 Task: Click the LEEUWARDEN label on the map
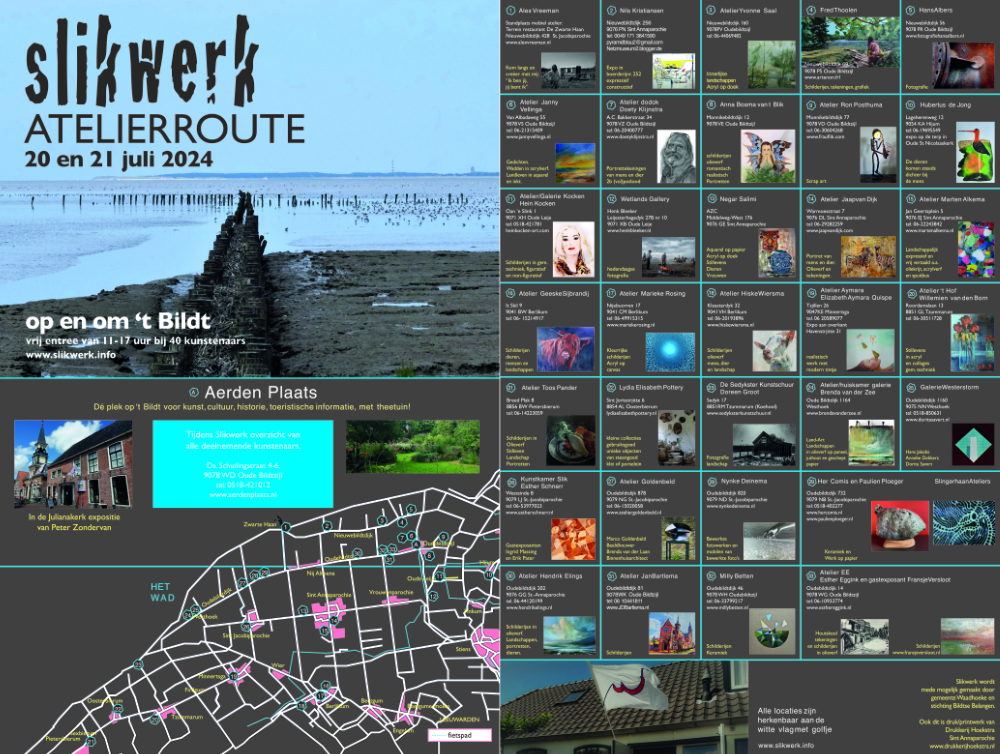click(x=460, y=720)
